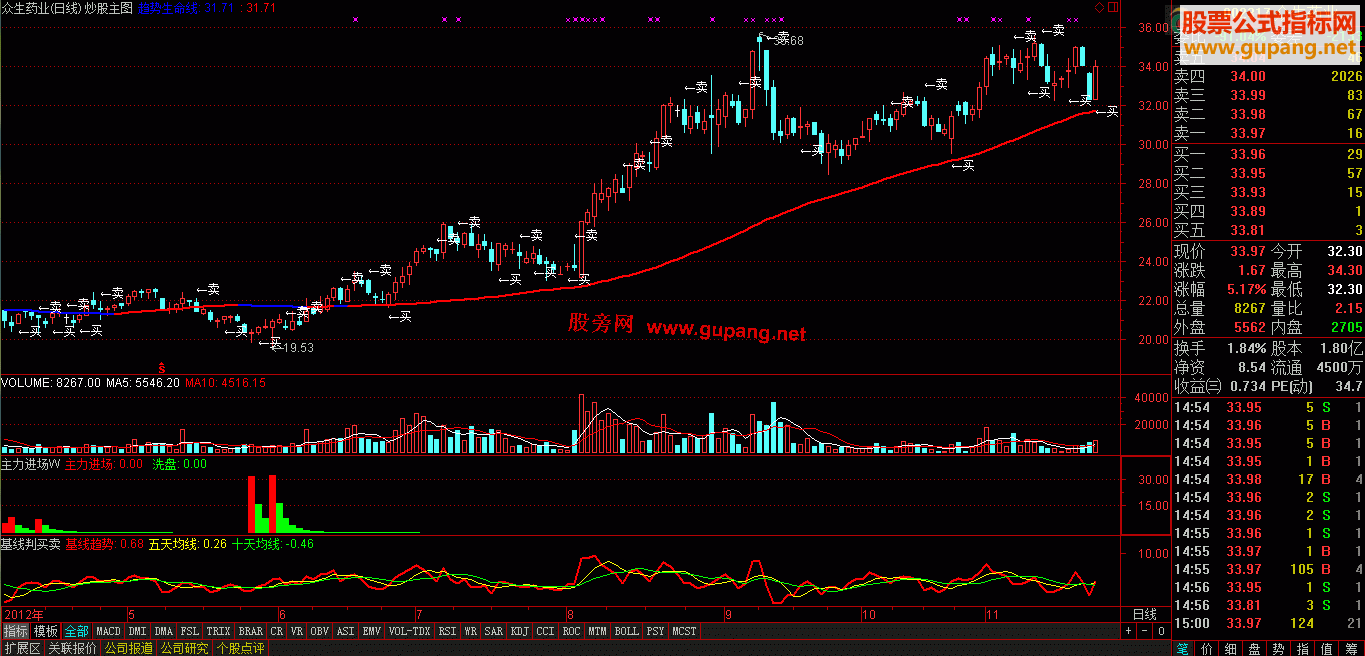Viewport: 1365px width, 656px height.
Task: Select the 势 tab in quote panel
Action: [x=1279, y=648]
